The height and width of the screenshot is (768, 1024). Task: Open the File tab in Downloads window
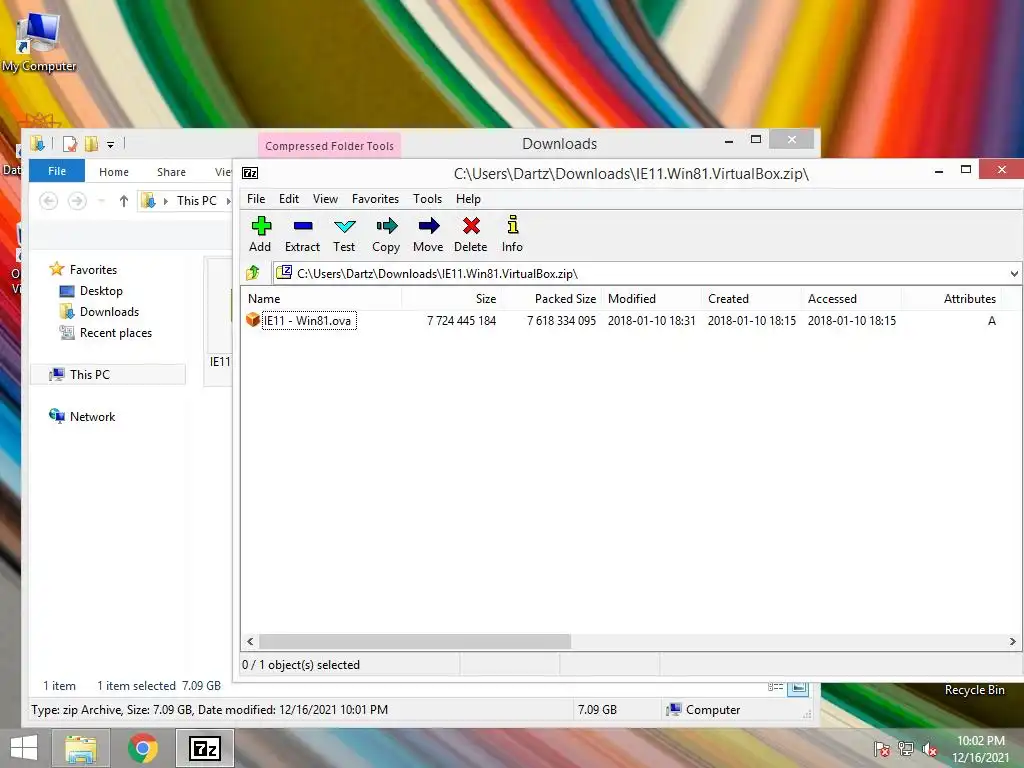coord(57,171)
